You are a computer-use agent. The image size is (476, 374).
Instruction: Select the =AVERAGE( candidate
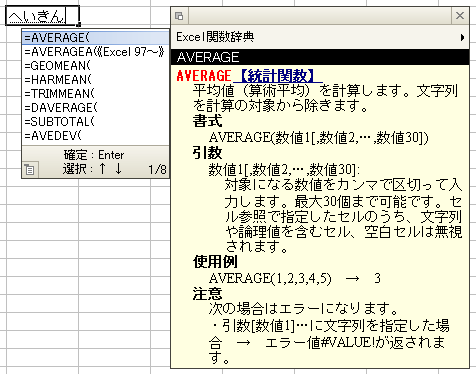point(96,38)
